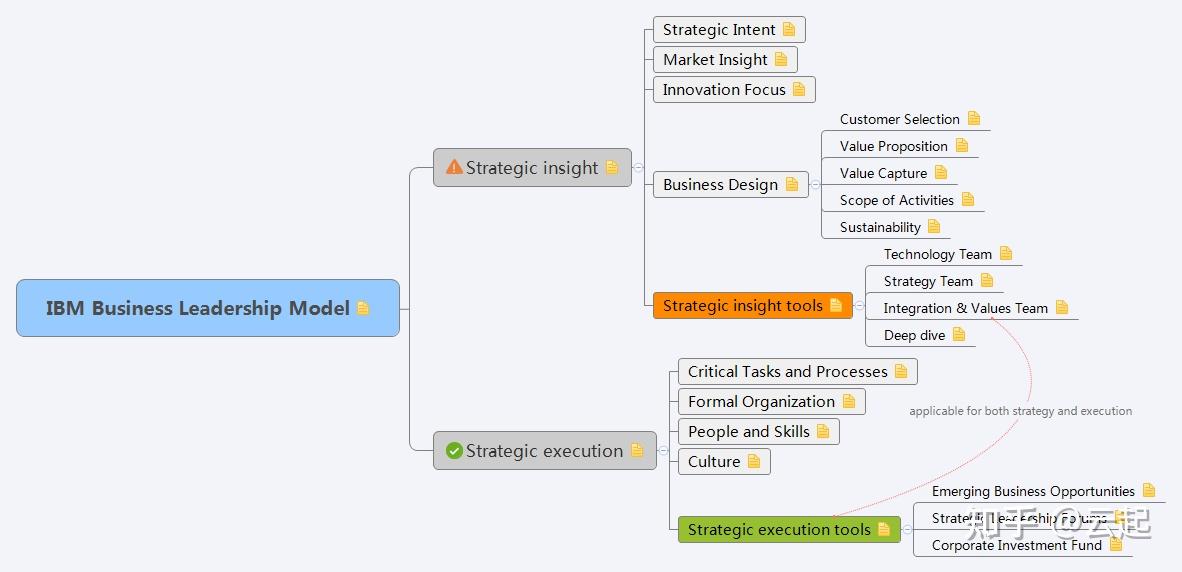Collapse the Business Design subtopics

click(x=815, y=184)
